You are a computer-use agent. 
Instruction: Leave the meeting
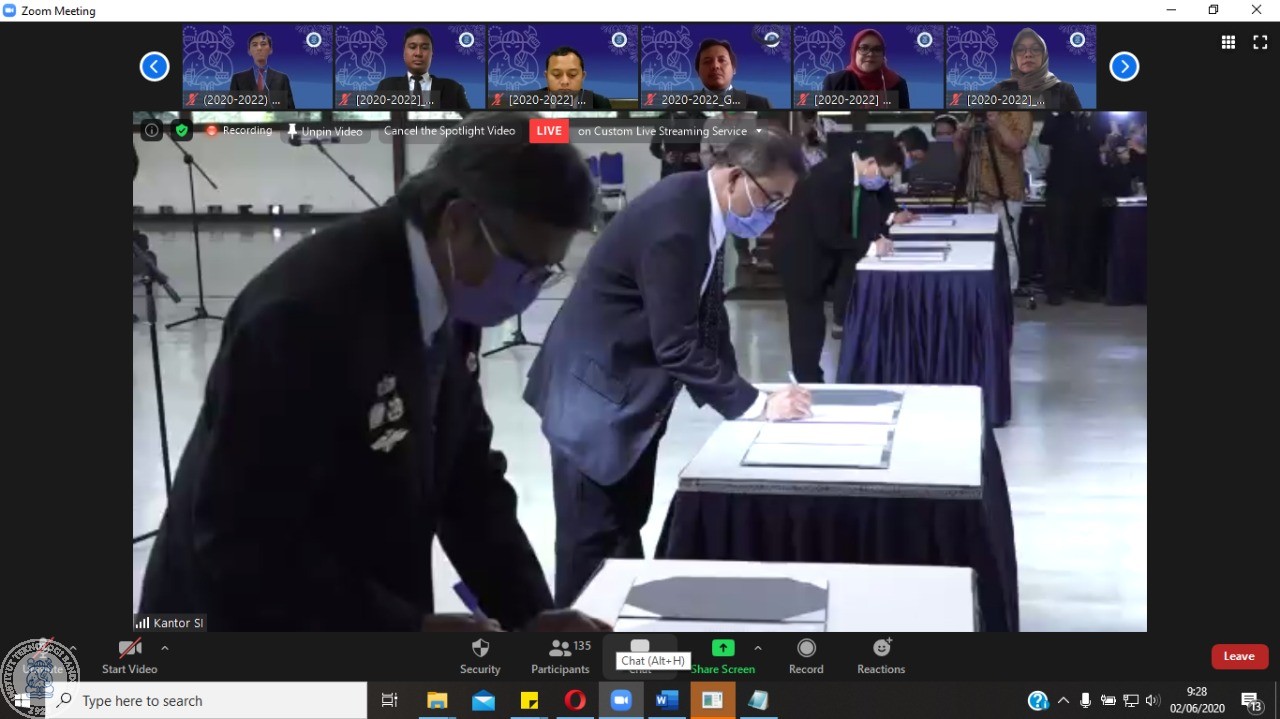pos(1239,656)
